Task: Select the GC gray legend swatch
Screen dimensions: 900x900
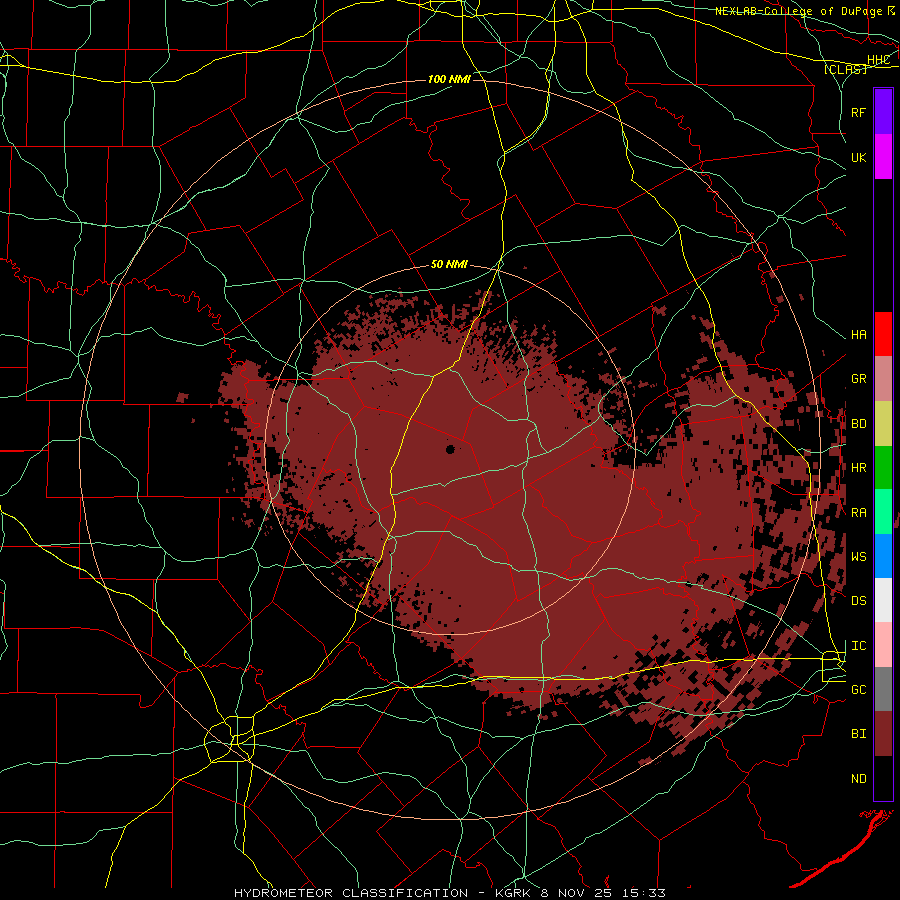Action: (883, 689)
